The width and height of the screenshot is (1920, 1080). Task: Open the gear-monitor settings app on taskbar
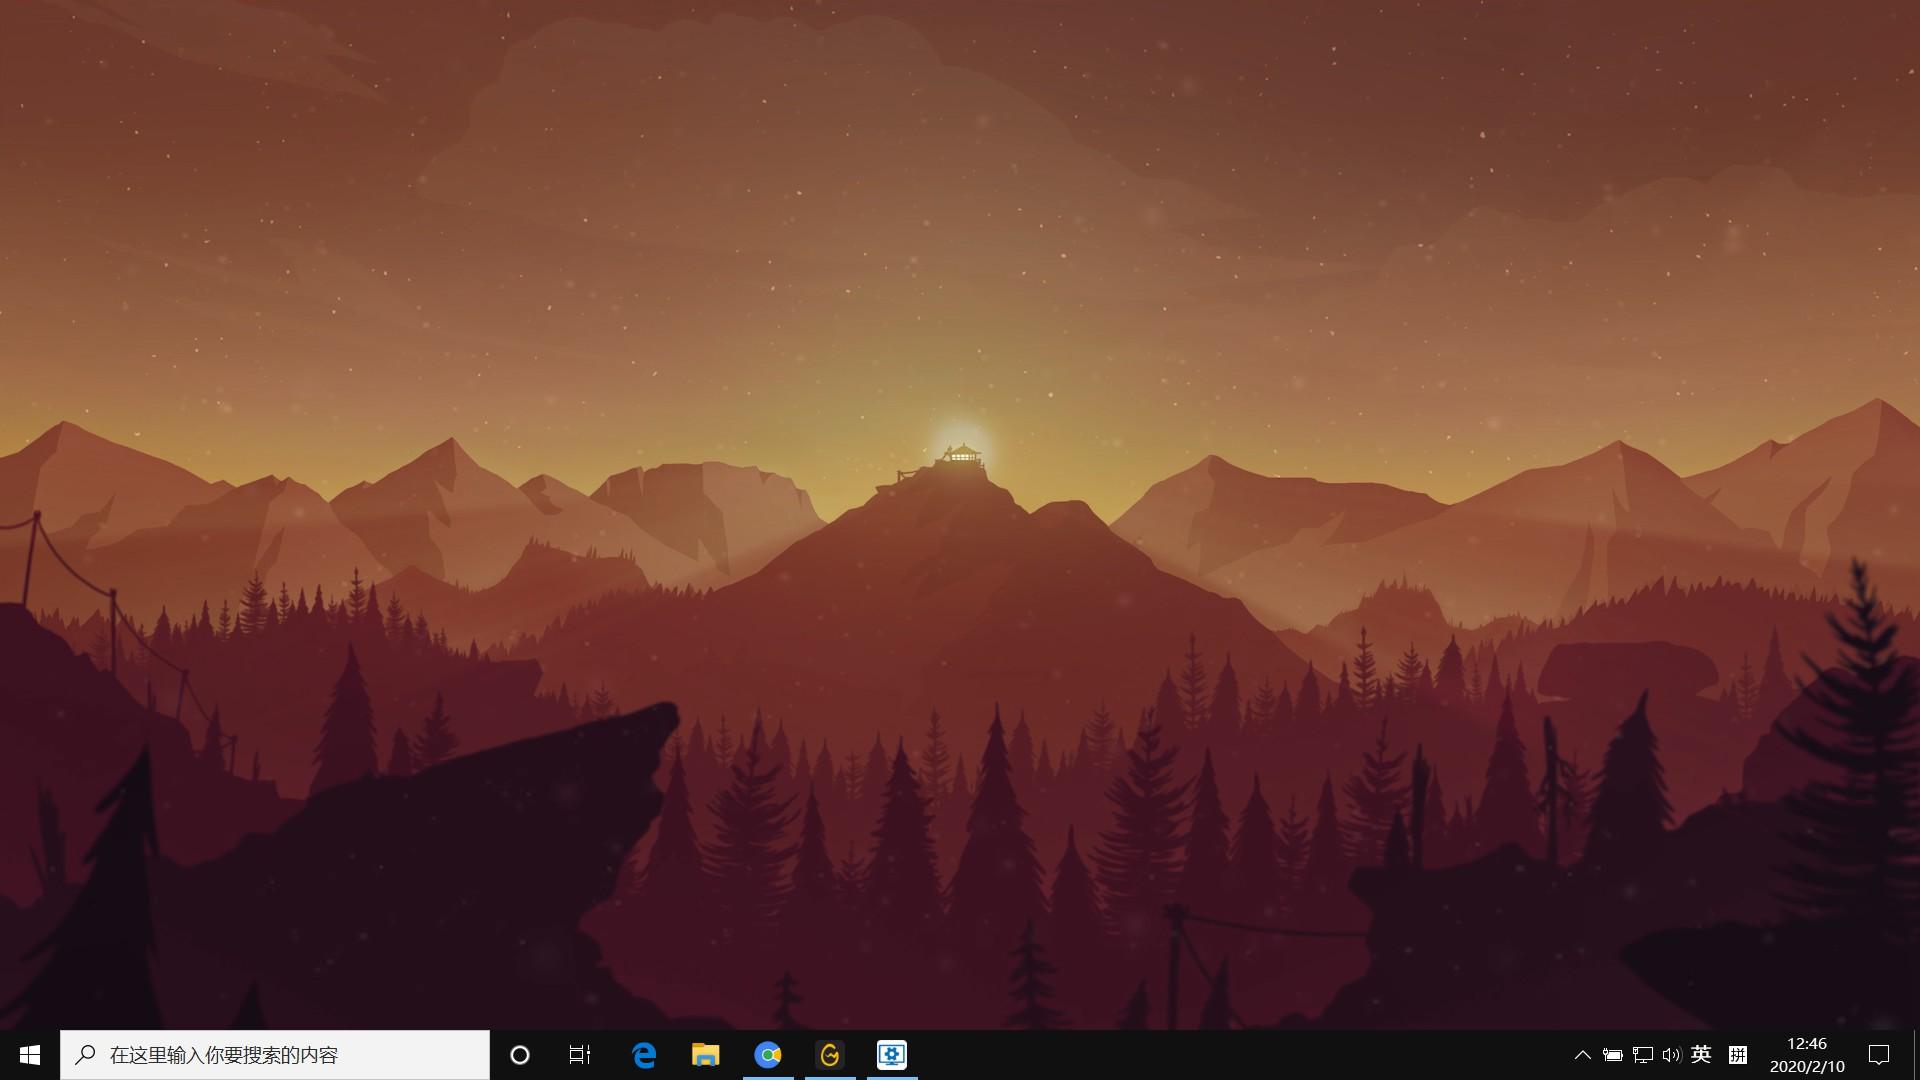point(892,1055)
